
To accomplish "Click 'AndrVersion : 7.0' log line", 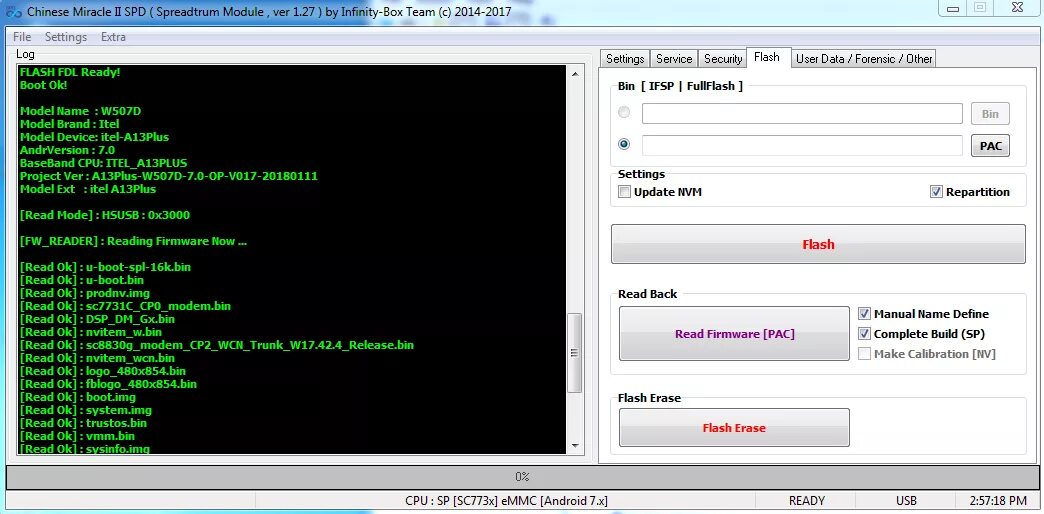I will pos(67,150).
